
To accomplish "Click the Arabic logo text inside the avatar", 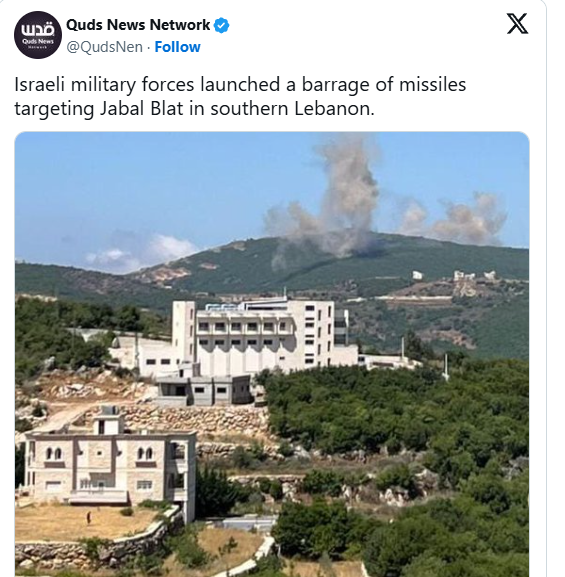I will (38, 29).
